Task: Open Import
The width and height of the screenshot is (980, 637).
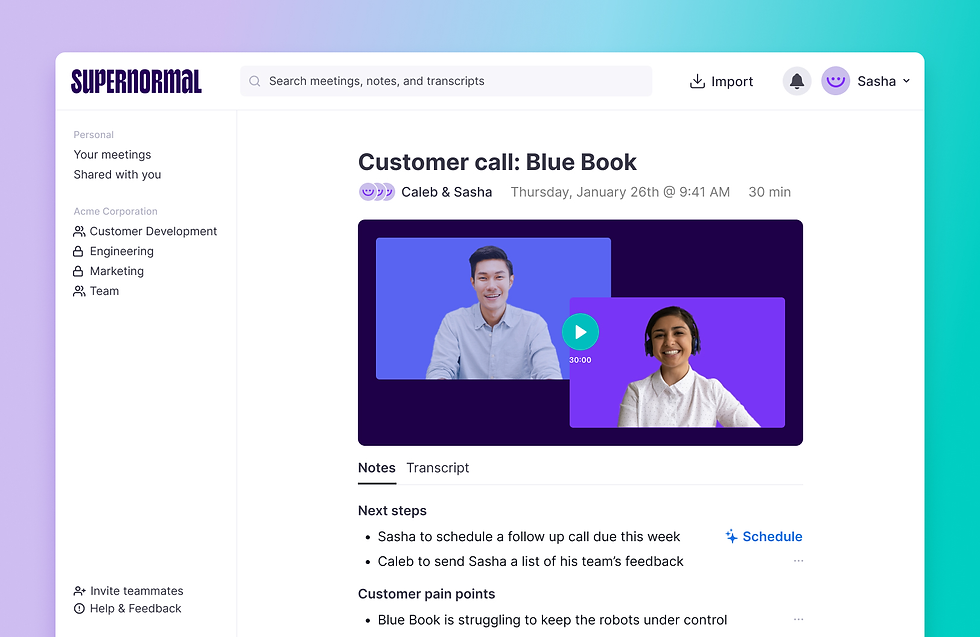Action: [721, 81]
